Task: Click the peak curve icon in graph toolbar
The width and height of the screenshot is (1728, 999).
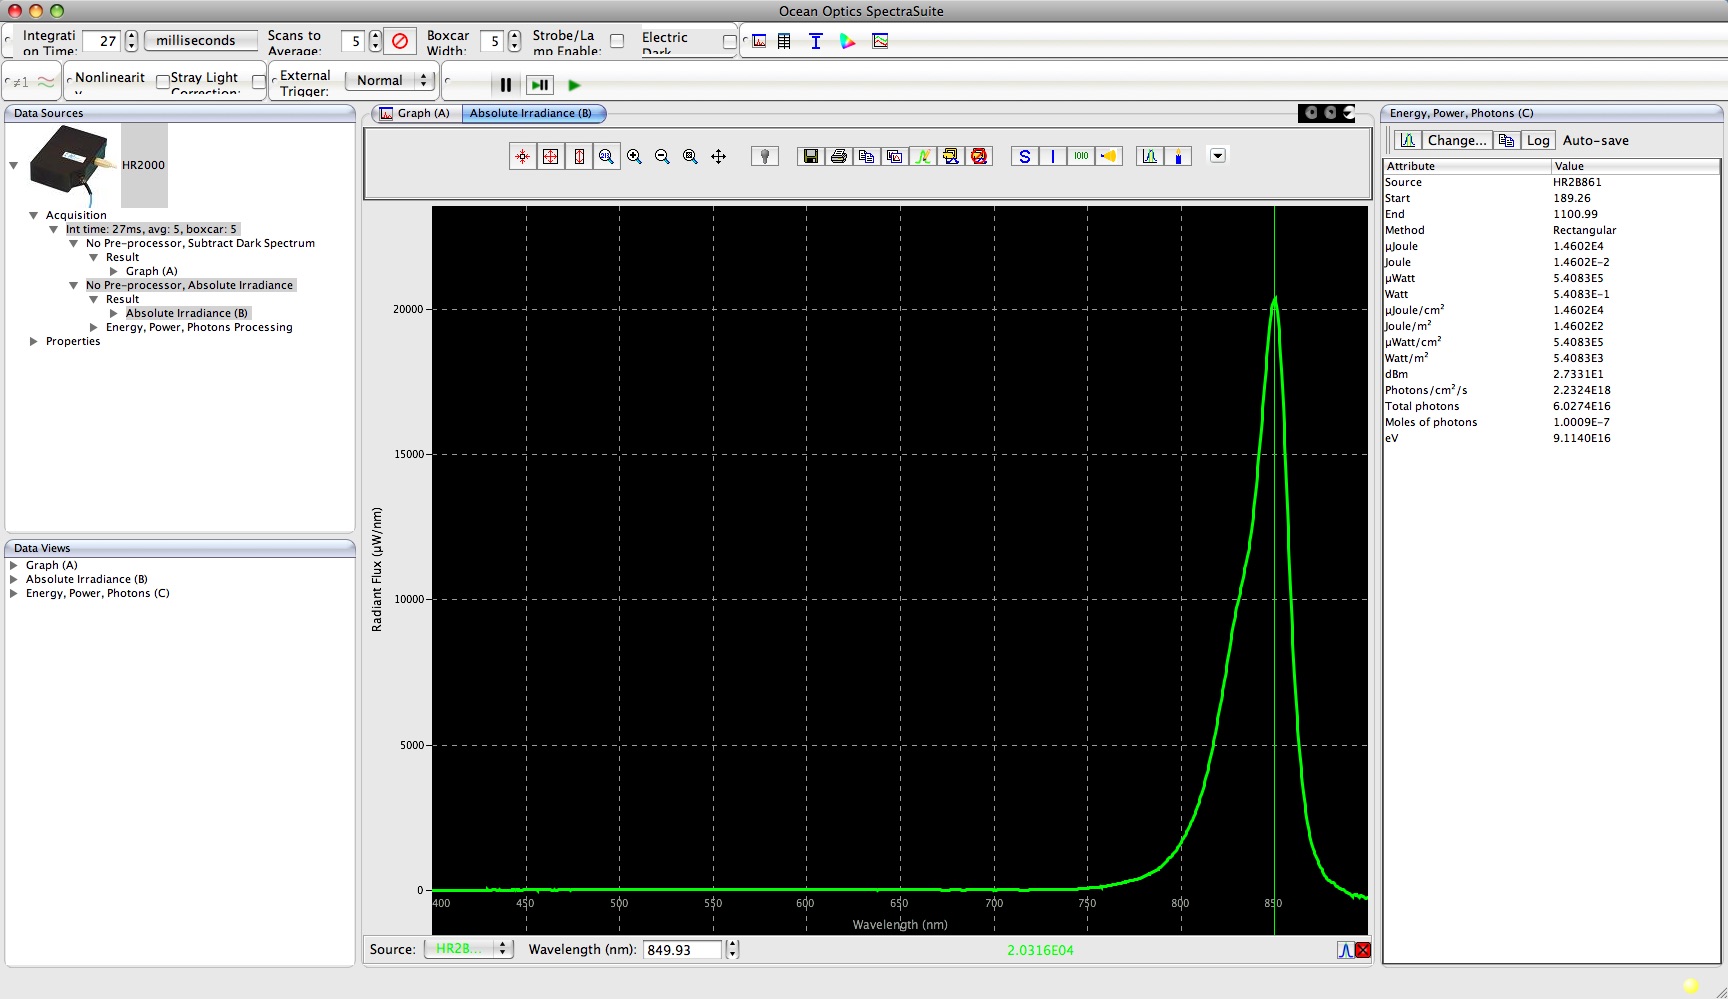Action: click(x=1150, y=156)
